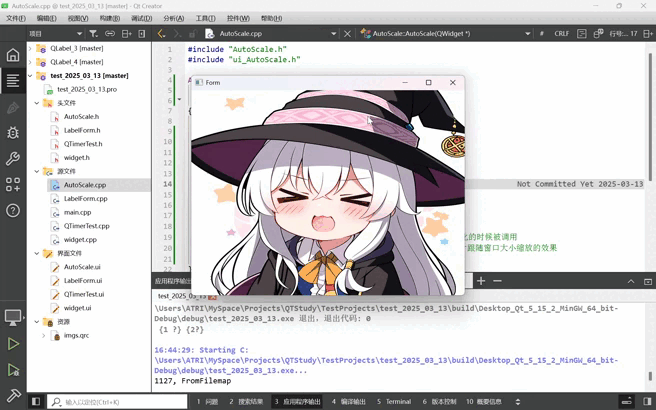Click the CRLF line ending button
Image resolution: width=656 pixels, height=410 pixels.
click(x=561, y=34)
